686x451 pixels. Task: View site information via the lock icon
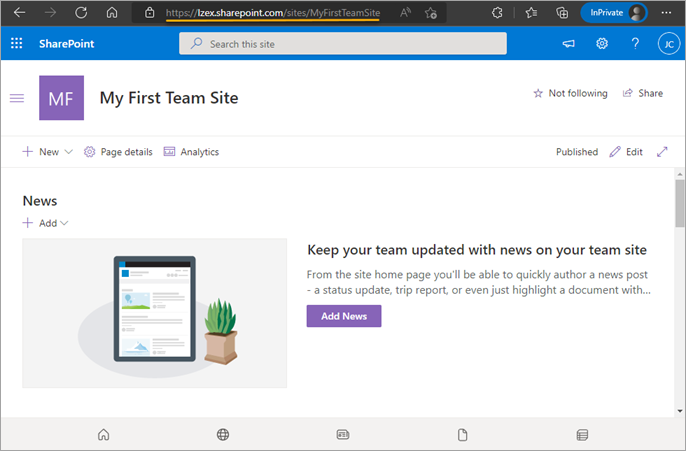(x=150, y=13)
